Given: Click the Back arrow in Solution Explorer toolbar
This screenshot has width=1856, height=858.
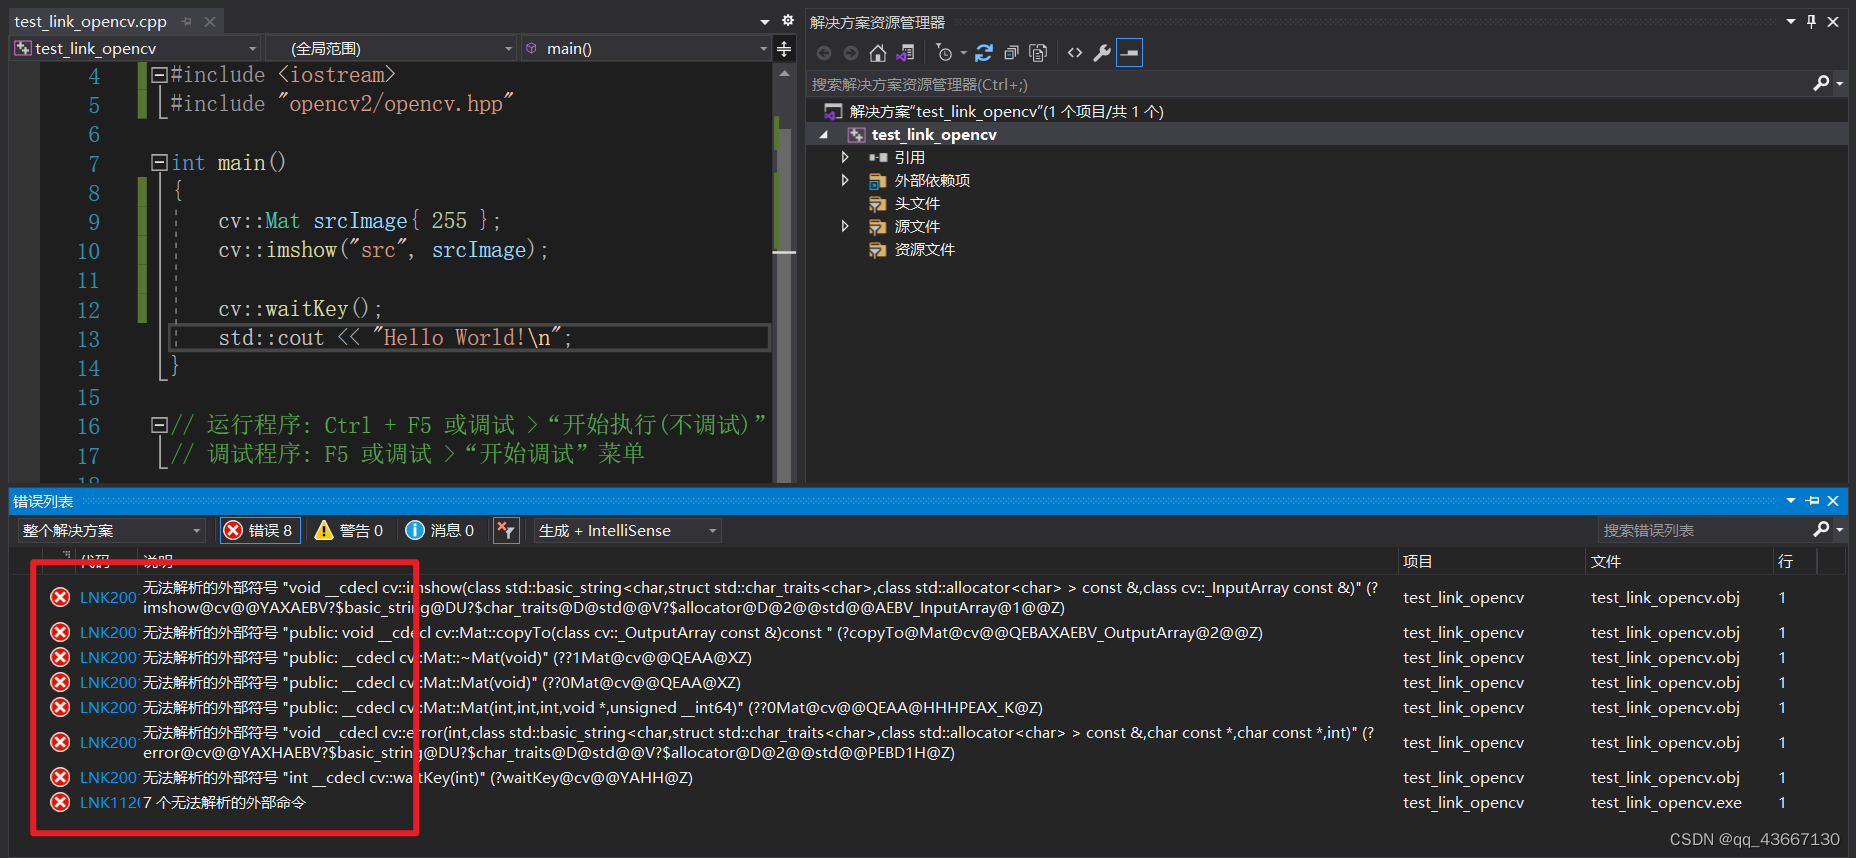Looking at the screenshot, I should click(x=824, y=53).
